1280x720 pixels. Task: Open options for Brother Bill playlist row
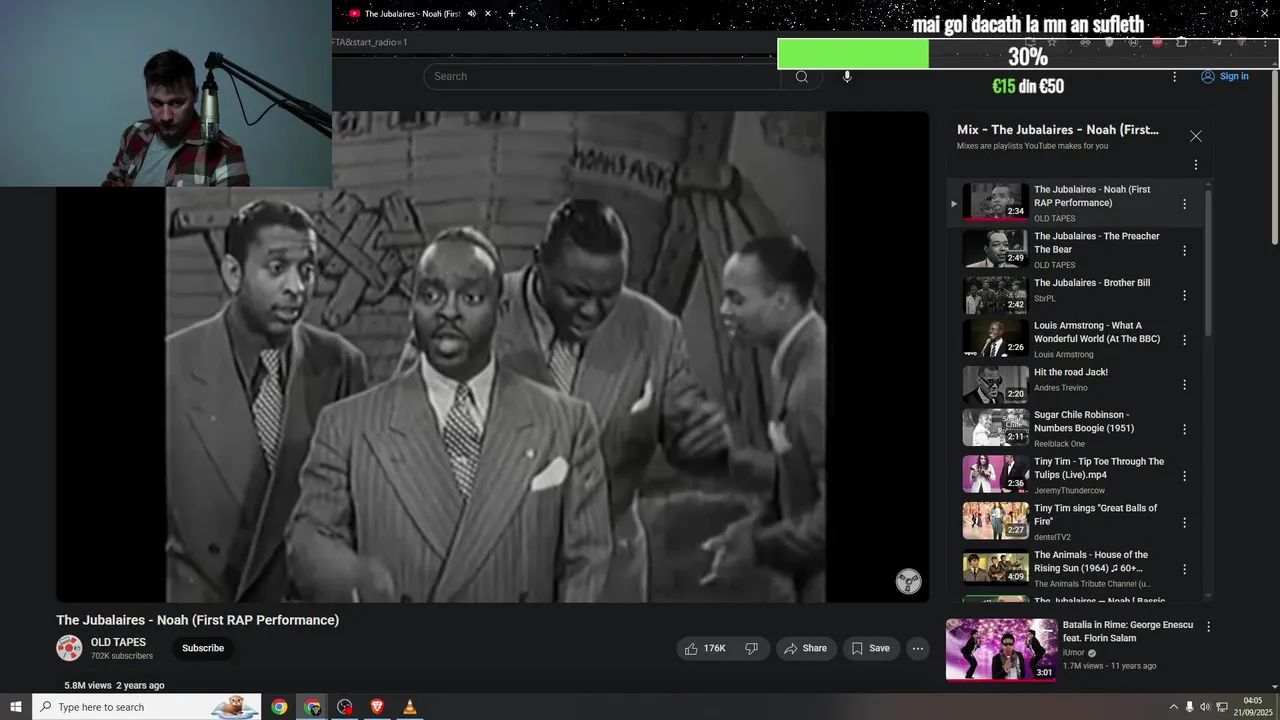1185,295
